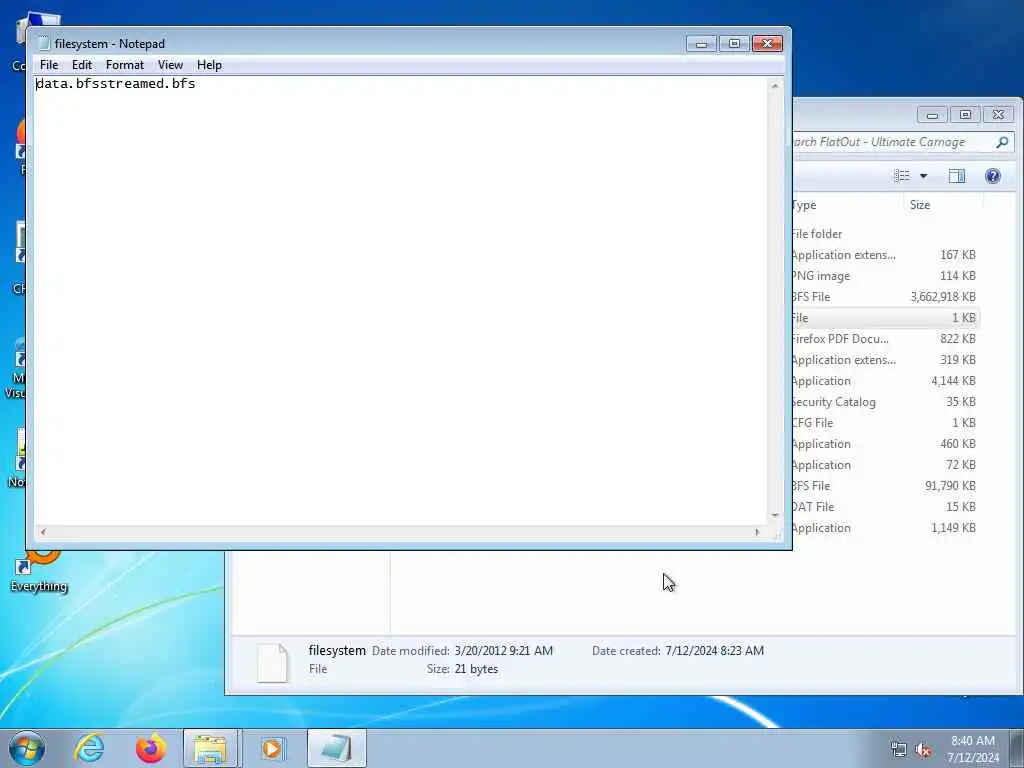Click the Size value 21 bytes

(x=476, y=669)
